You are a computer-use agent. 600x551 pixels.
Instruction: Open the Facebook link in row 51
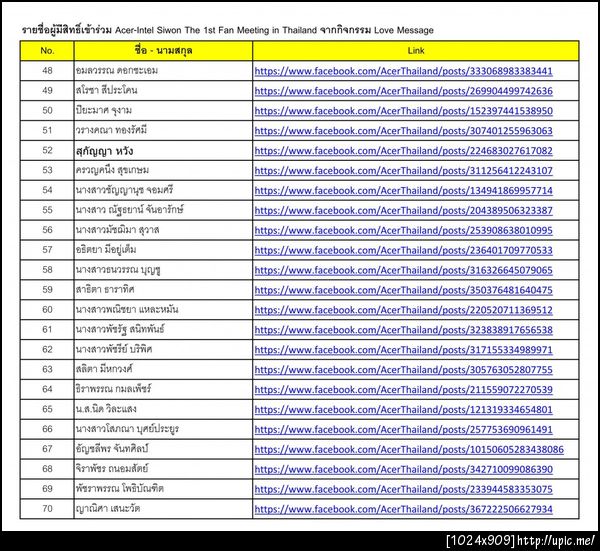tap(403, 131)
